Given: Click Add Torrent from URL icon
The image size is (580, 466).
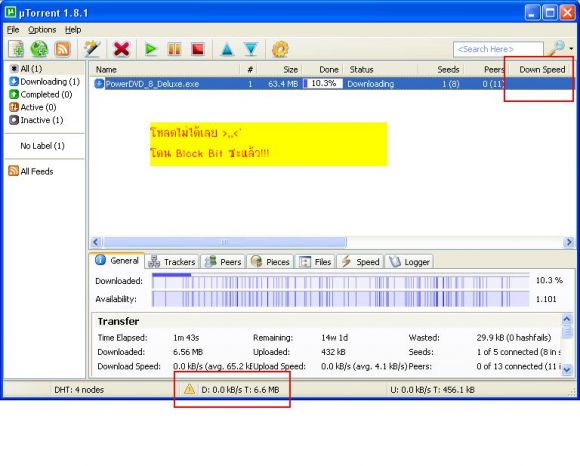Looking at the screenshot, I should (x=39, y=49).
